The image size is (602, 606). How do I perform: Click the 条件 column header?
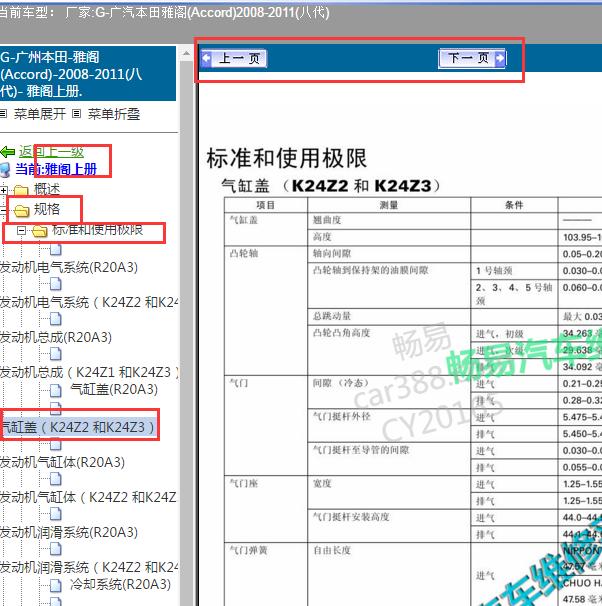(x=514, y=205)
